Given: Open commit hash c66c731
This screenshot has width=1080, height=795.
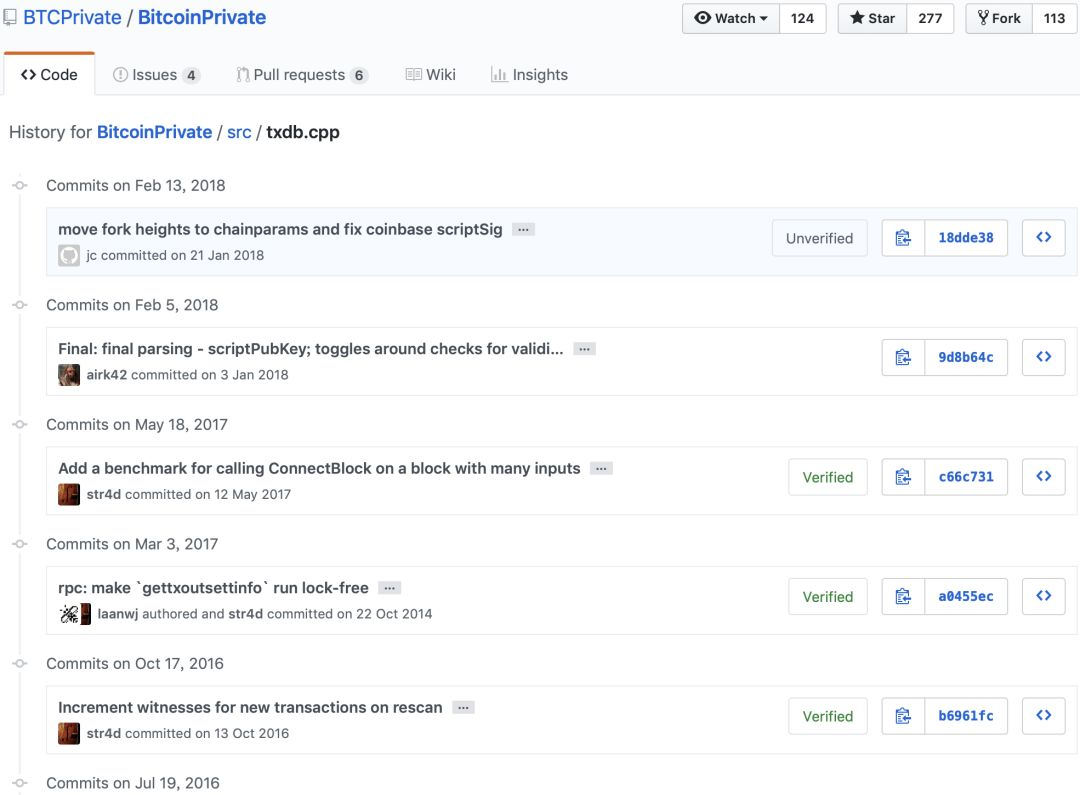Looking at the screenshot, I should [x=966, y=477].
